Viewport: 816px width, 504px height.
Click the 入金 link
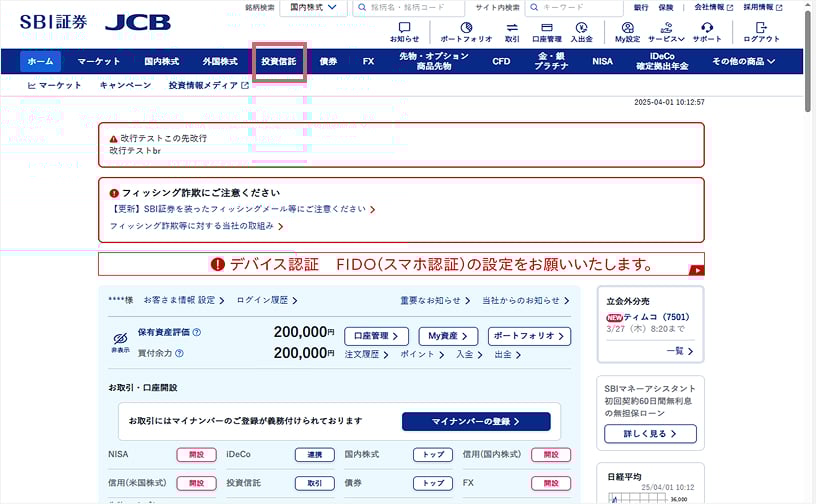tap(469, 355)
